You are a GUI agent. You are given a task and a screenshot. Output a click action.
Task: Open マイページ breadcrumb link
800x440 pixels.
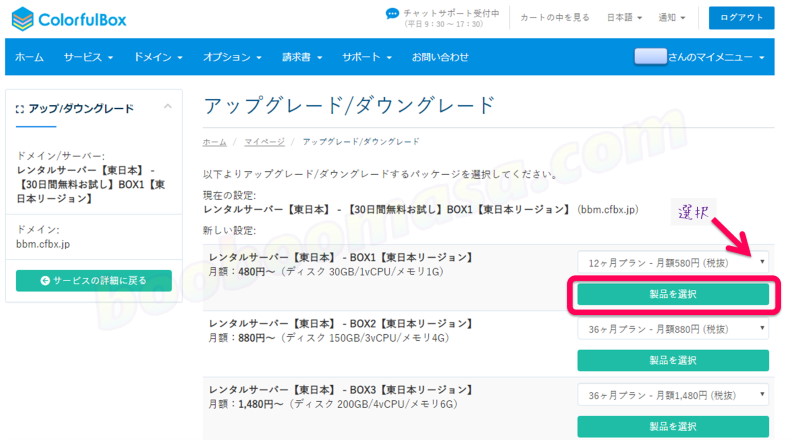pyautogui.click(x=264, y=141)
